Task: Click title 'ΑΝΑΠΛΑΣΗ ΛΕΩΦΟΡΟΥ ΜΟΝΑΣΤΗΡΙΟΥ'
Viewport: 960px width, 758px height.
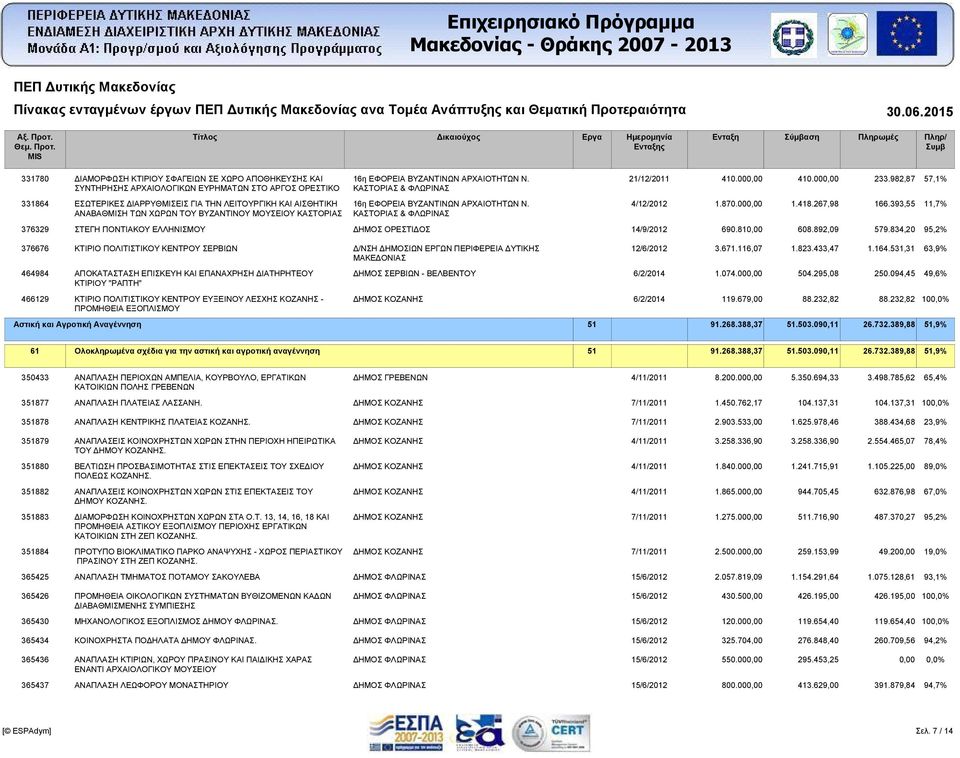Action: [x=151, y=685]
